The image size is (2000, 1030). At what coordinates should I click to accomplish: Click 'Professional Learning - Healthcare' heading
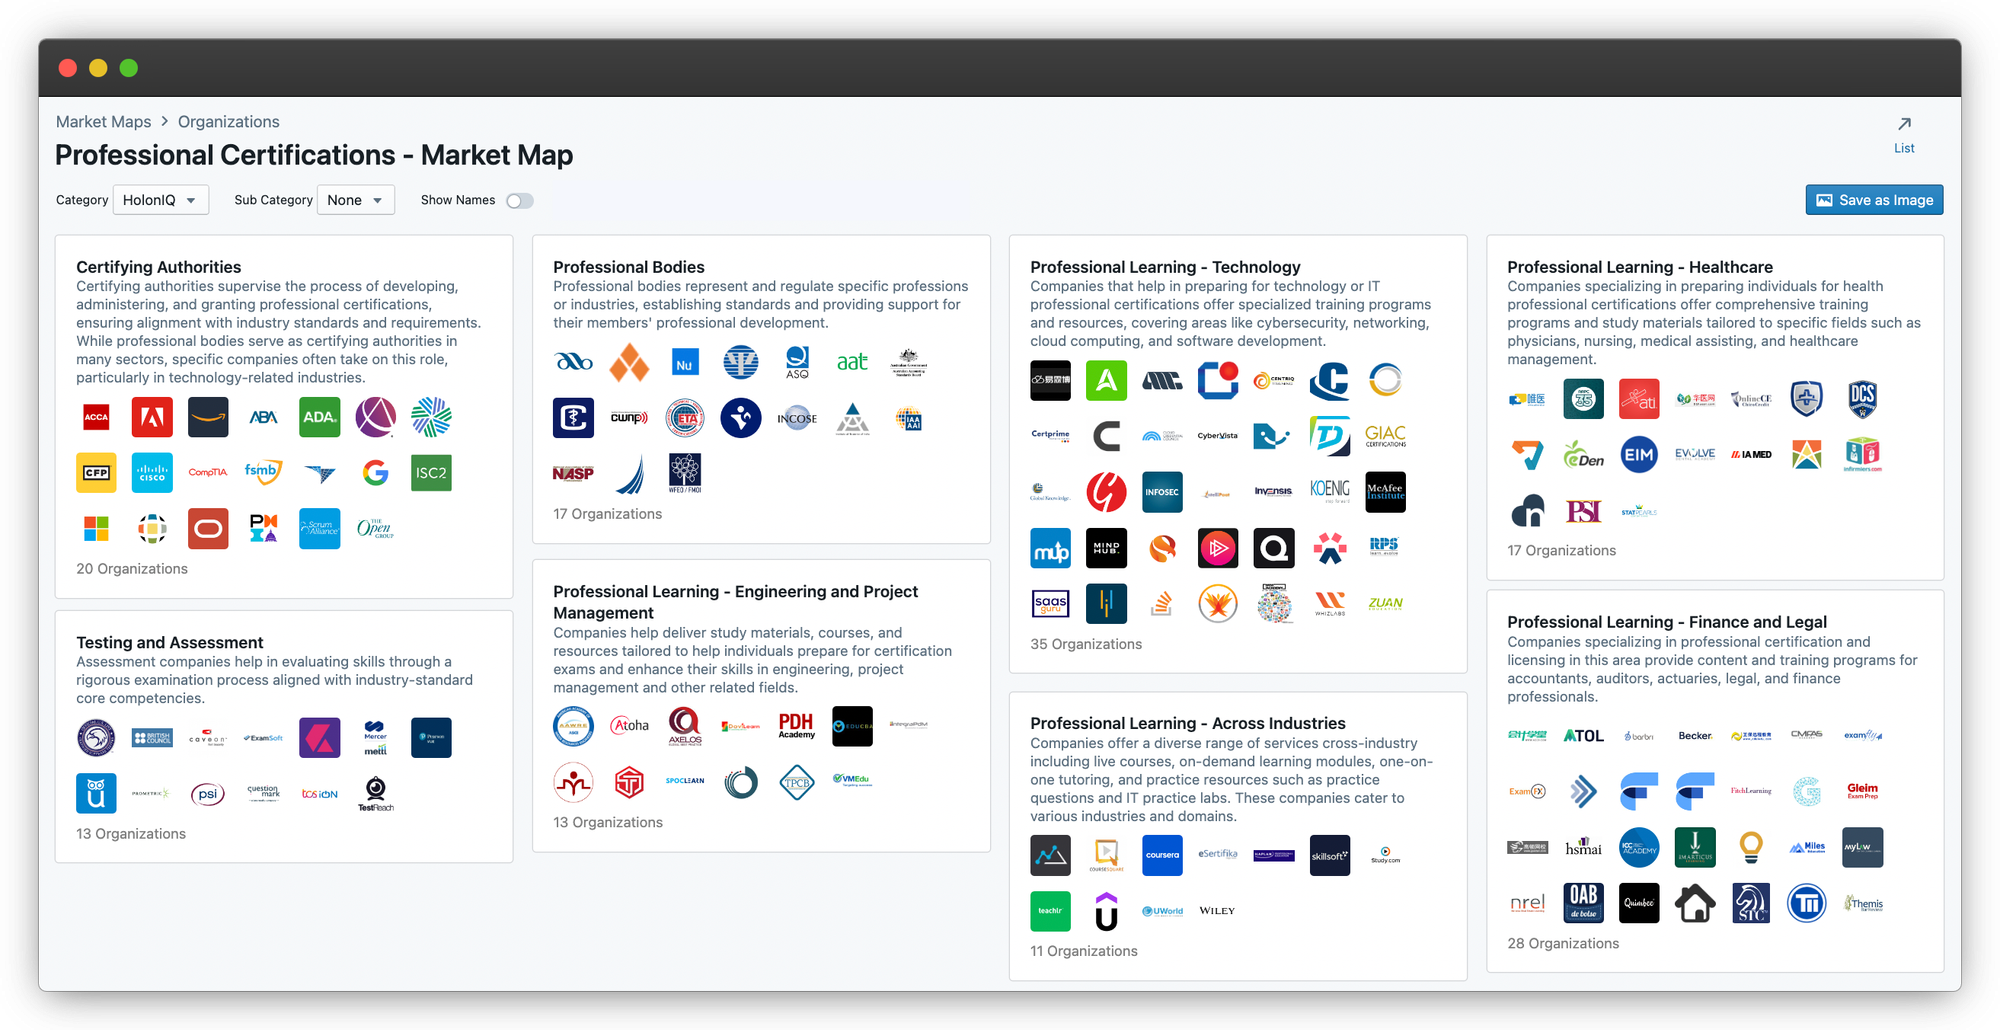point(1640,267)
